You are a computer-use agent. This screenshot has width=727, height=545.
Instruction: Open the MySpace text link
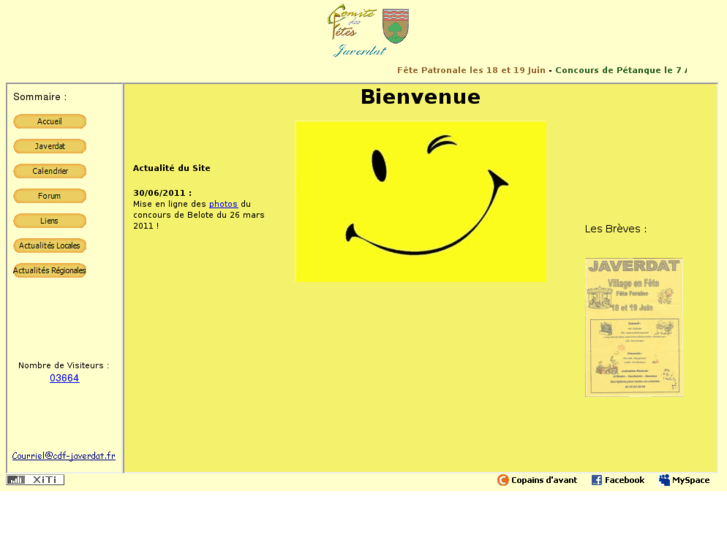coord(691,480)
